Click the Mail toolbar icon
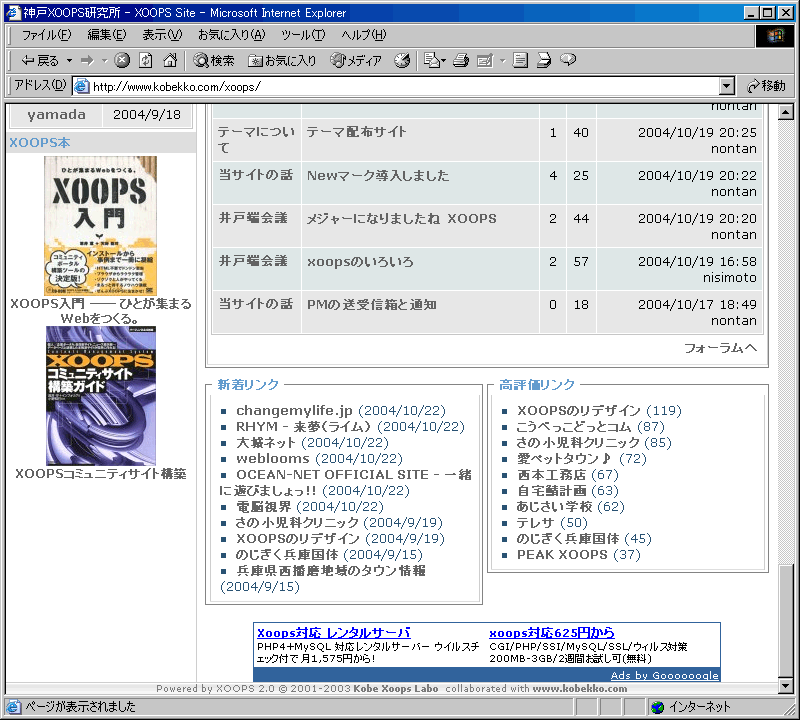 pos(434,60)
